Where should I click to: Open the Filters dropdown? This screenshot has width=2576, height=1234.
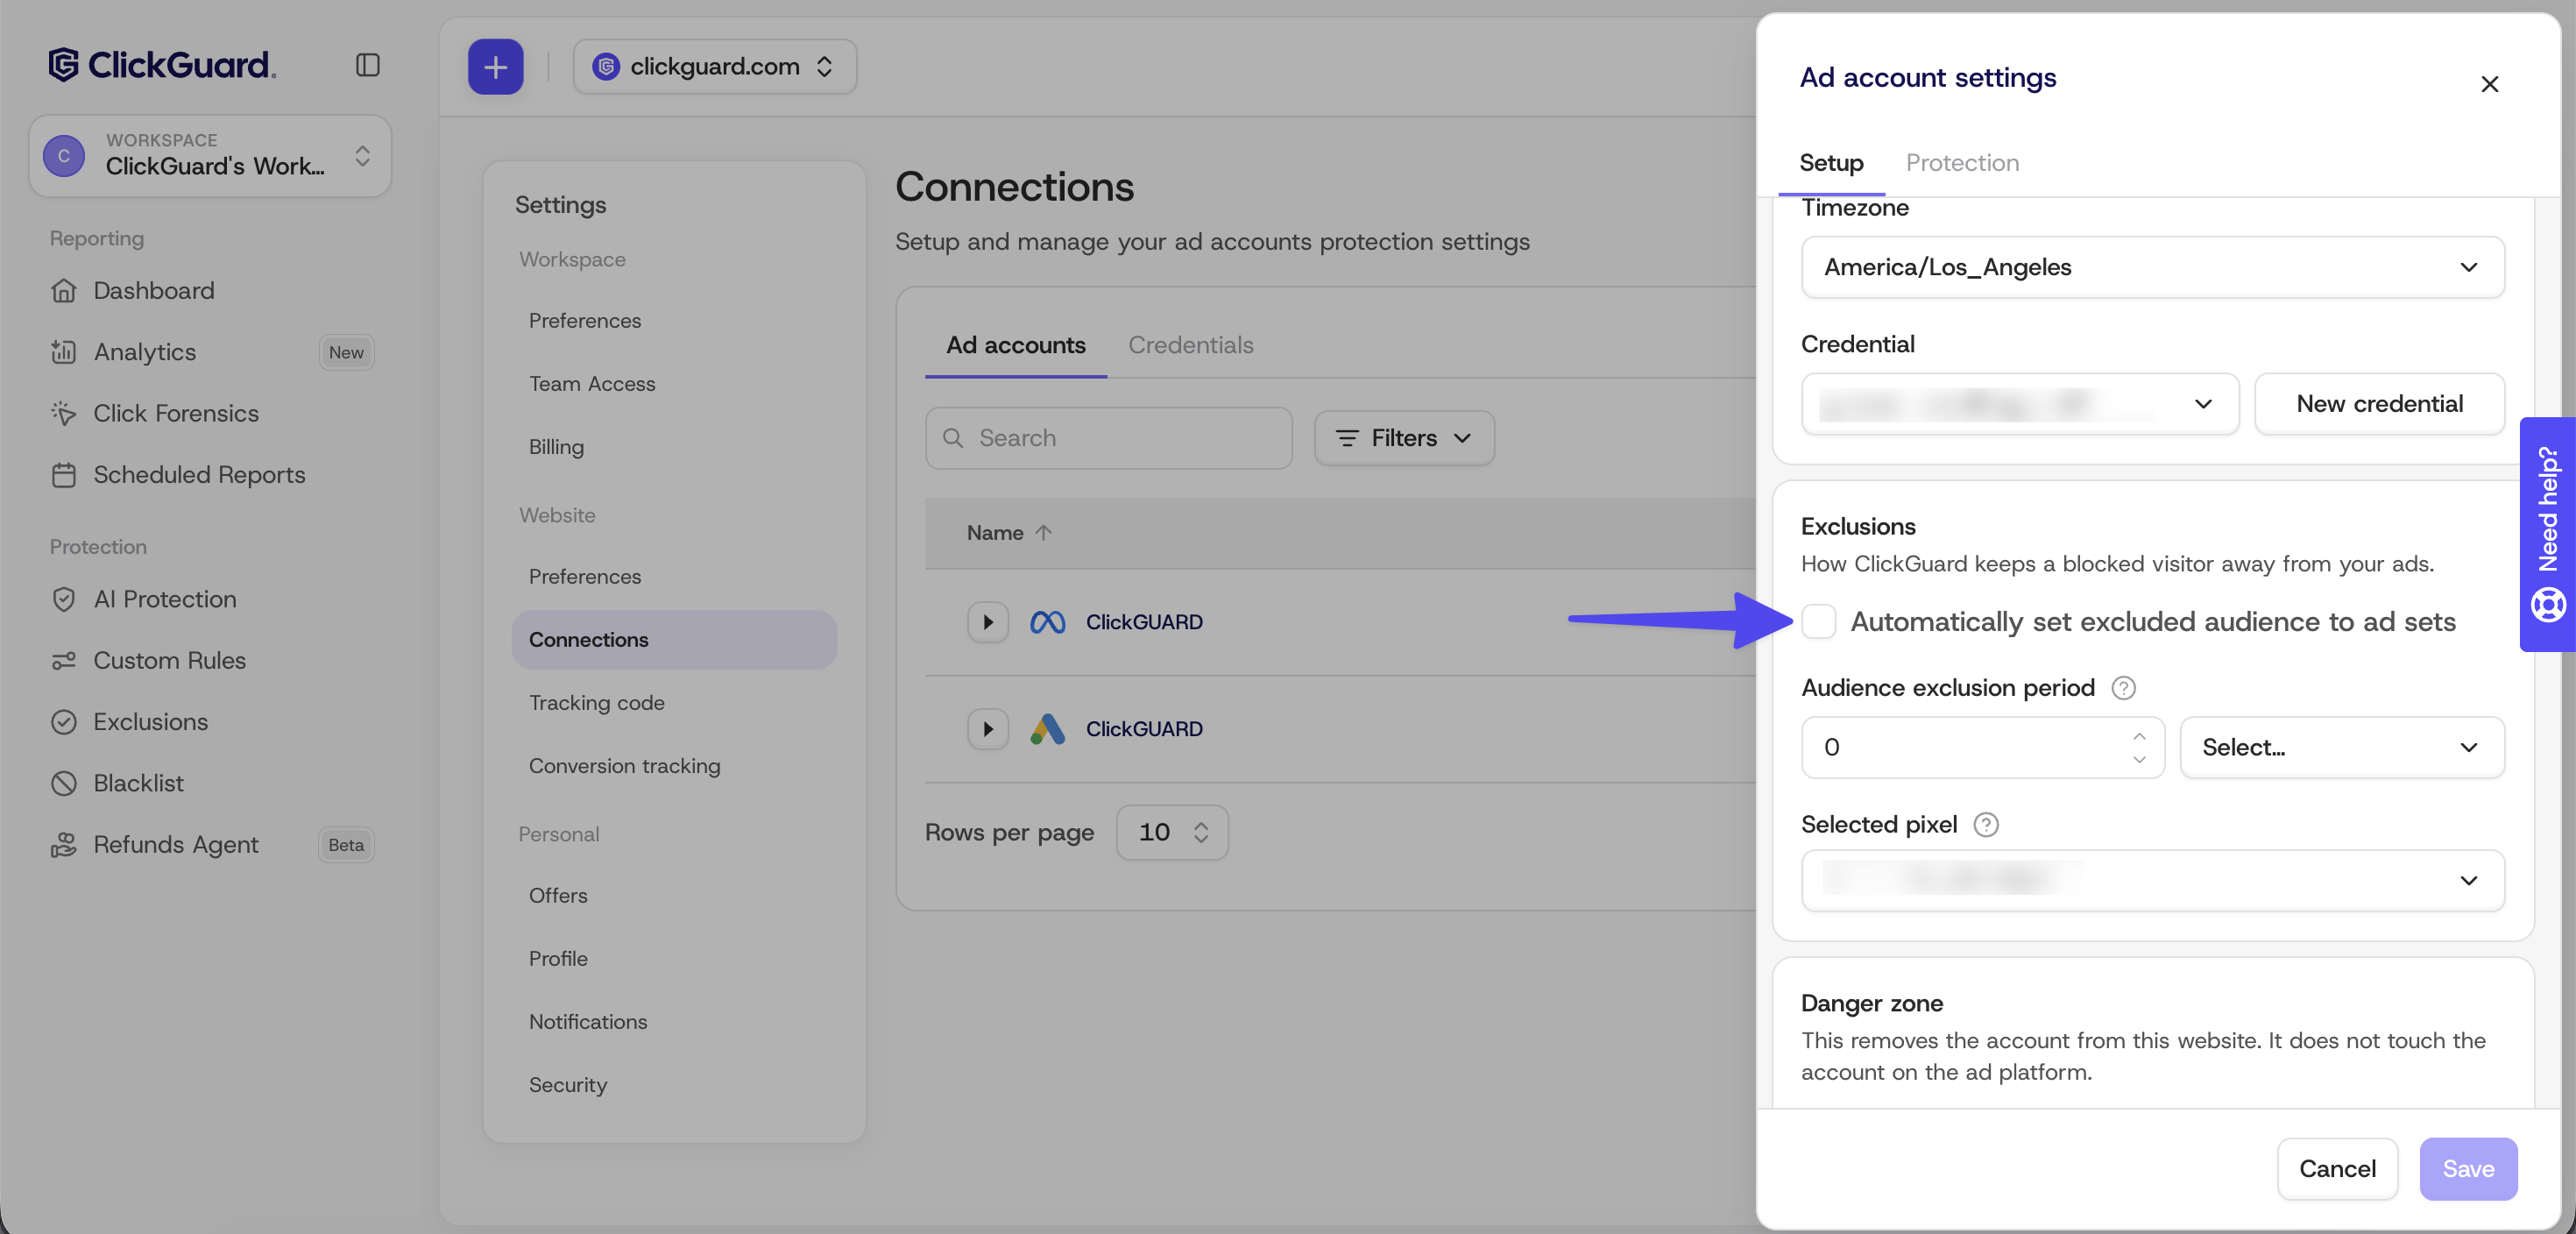tap(1404, 438)
